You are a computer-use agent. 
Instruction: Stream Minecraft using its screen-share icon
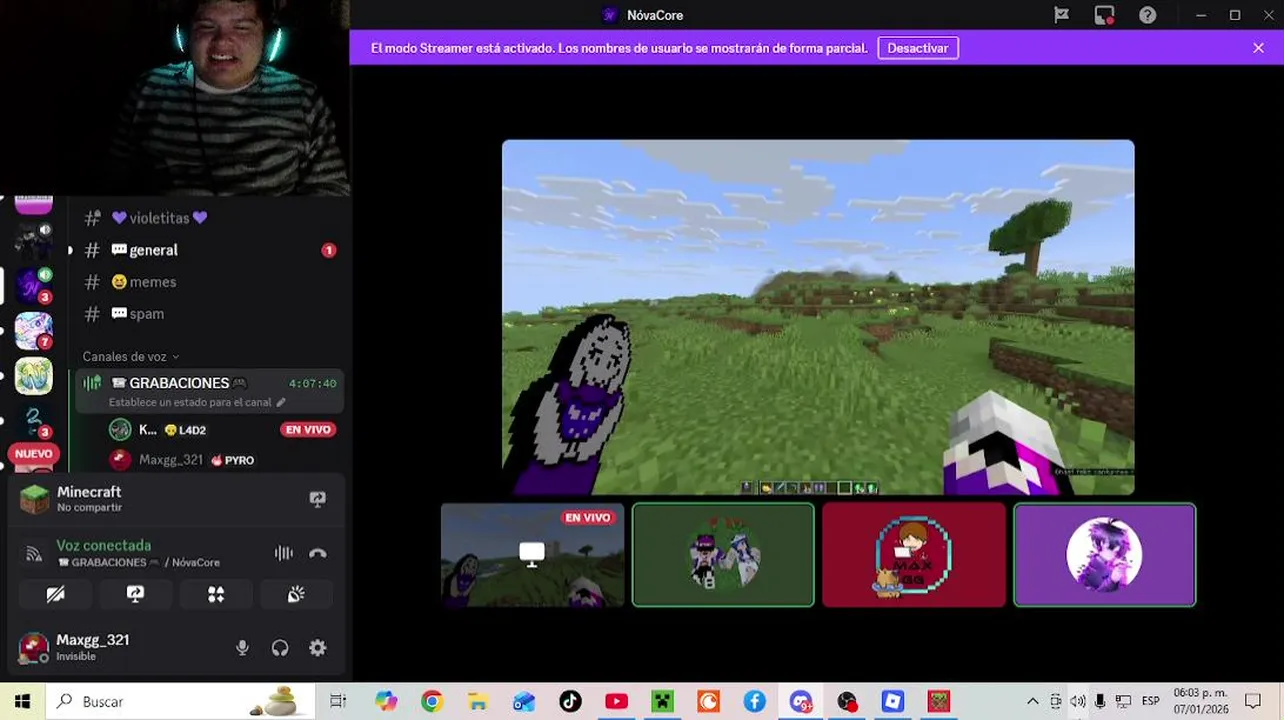[x=318, y=499]
